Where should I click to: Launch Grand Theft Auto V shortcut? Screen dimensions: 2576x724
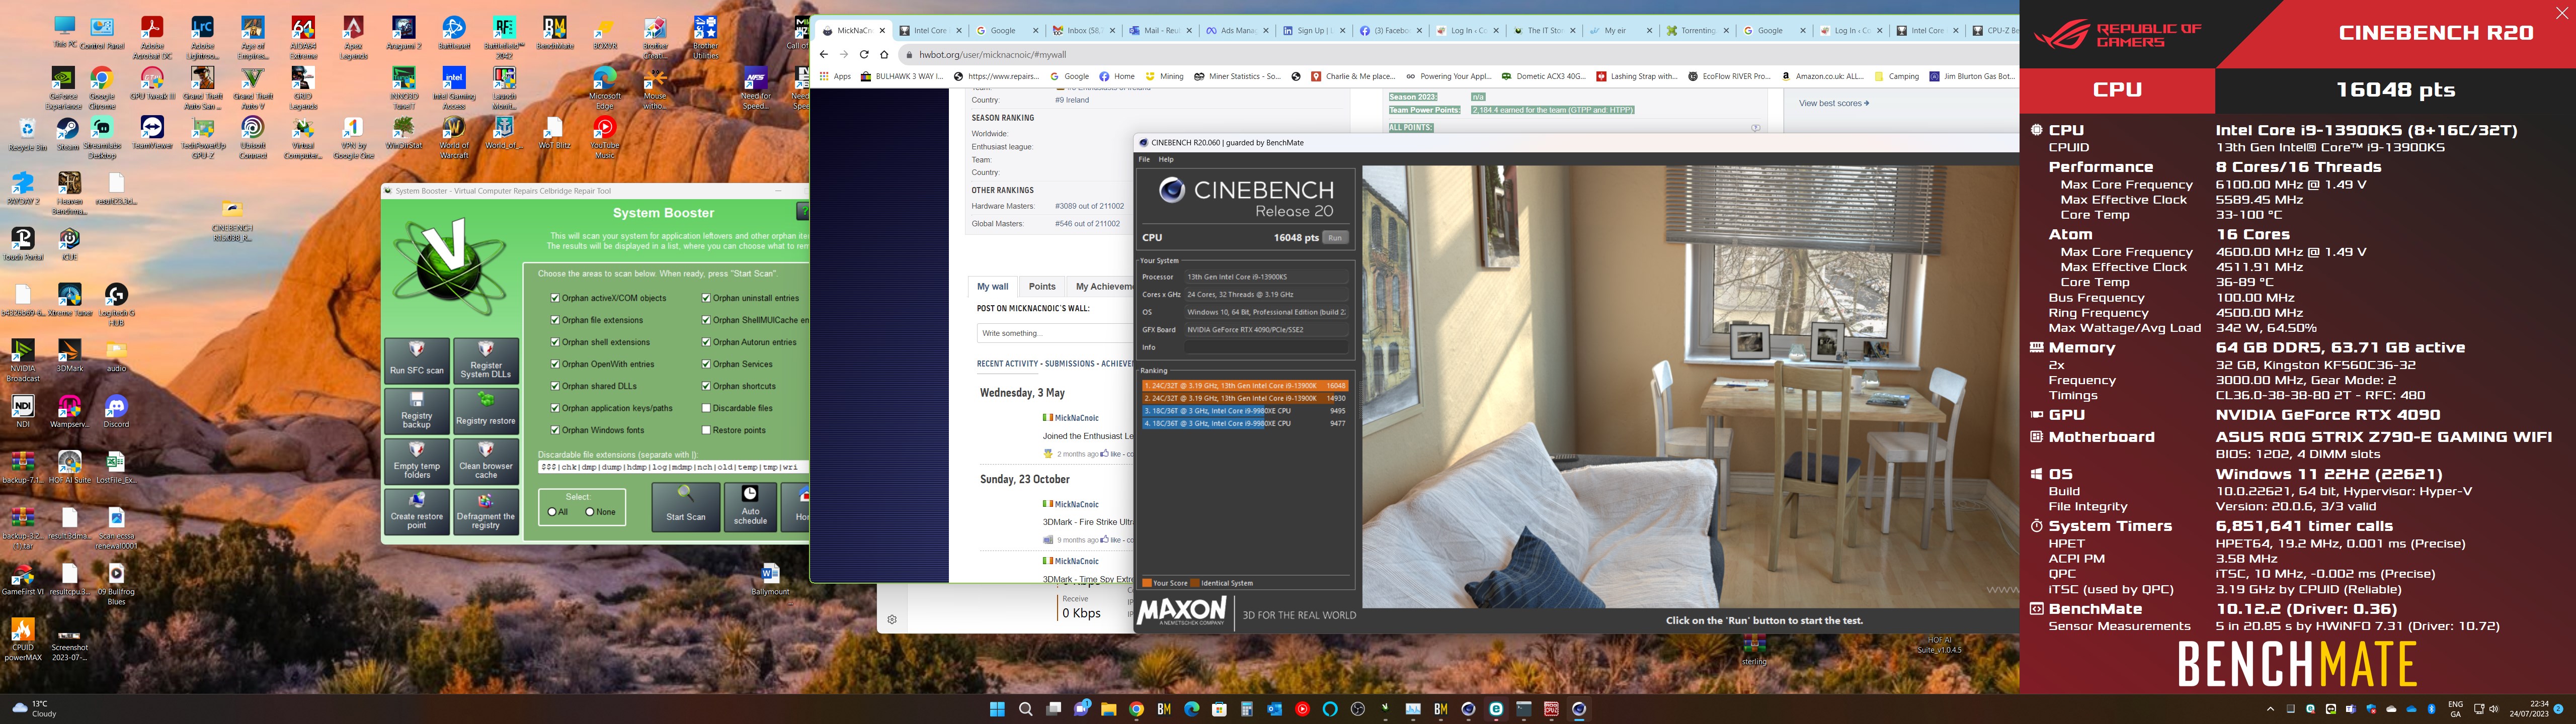pyautogui.click(x=253, y=89)
